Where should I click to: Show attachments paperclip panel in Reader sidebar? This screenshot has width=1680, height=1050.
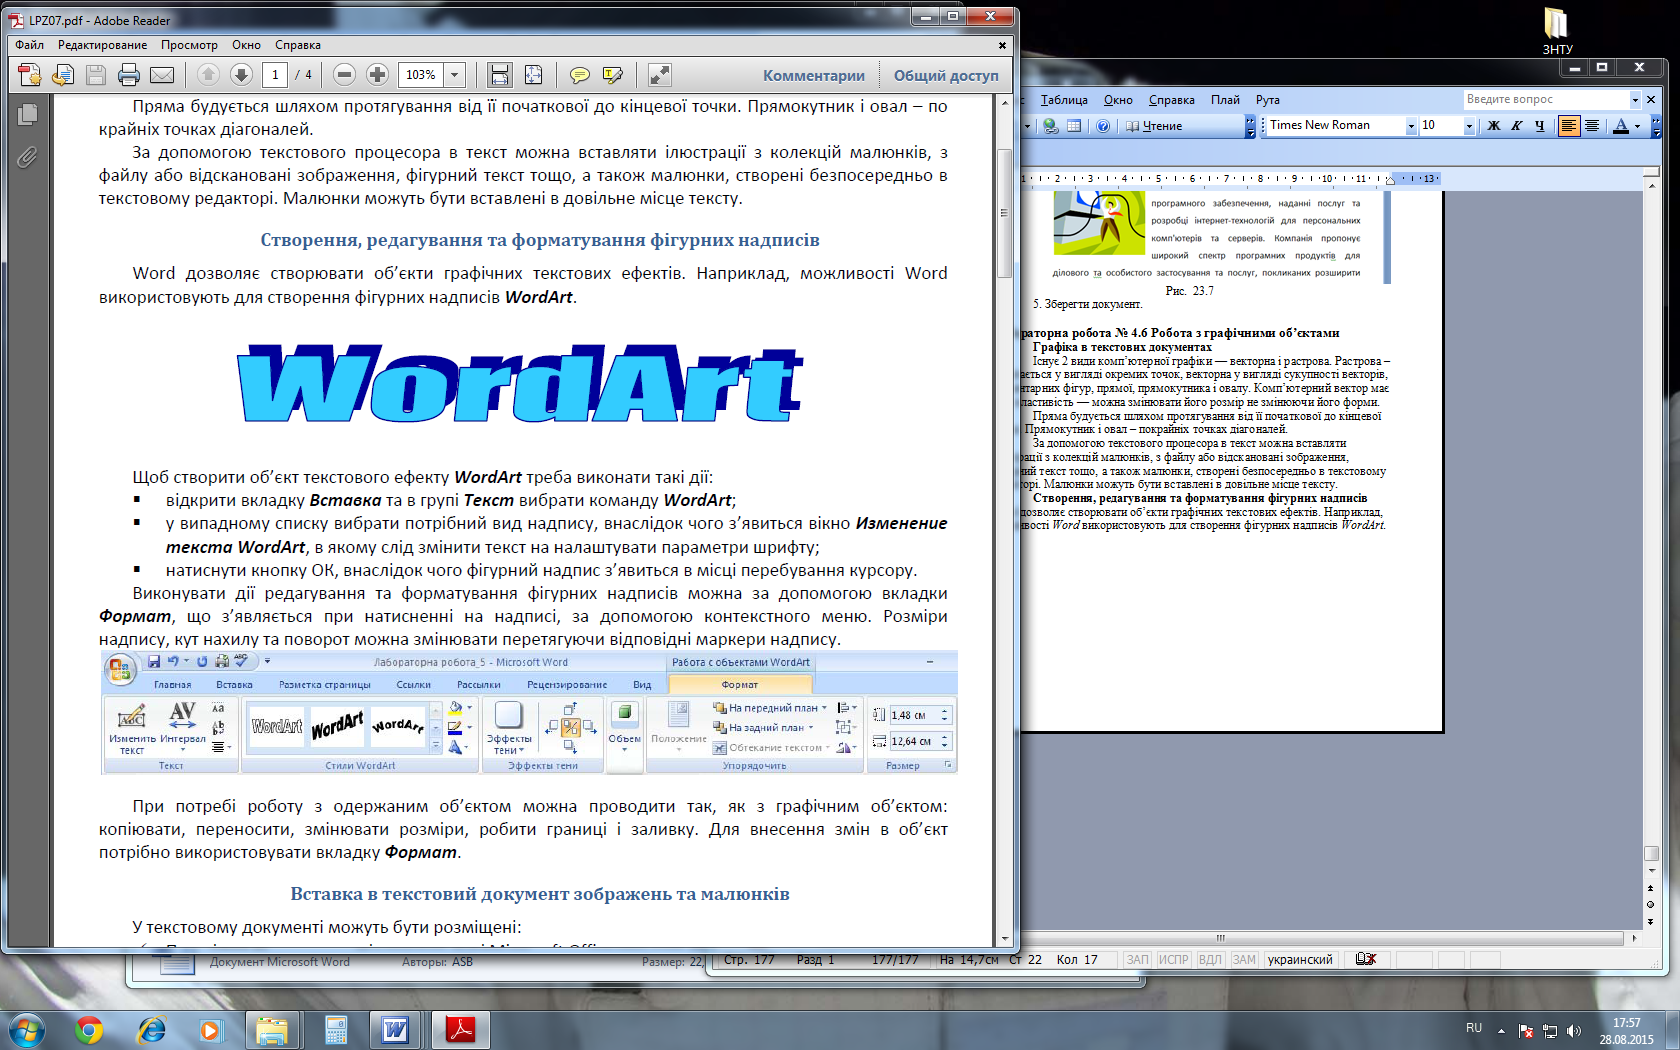pyautogui.click(x=27, y=157)
